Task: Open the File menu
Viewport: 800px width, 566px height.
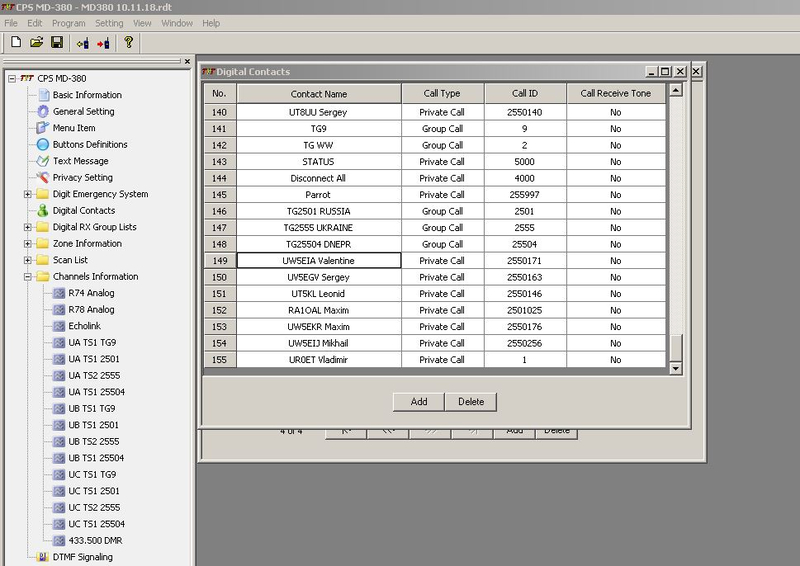Action: 11,23
